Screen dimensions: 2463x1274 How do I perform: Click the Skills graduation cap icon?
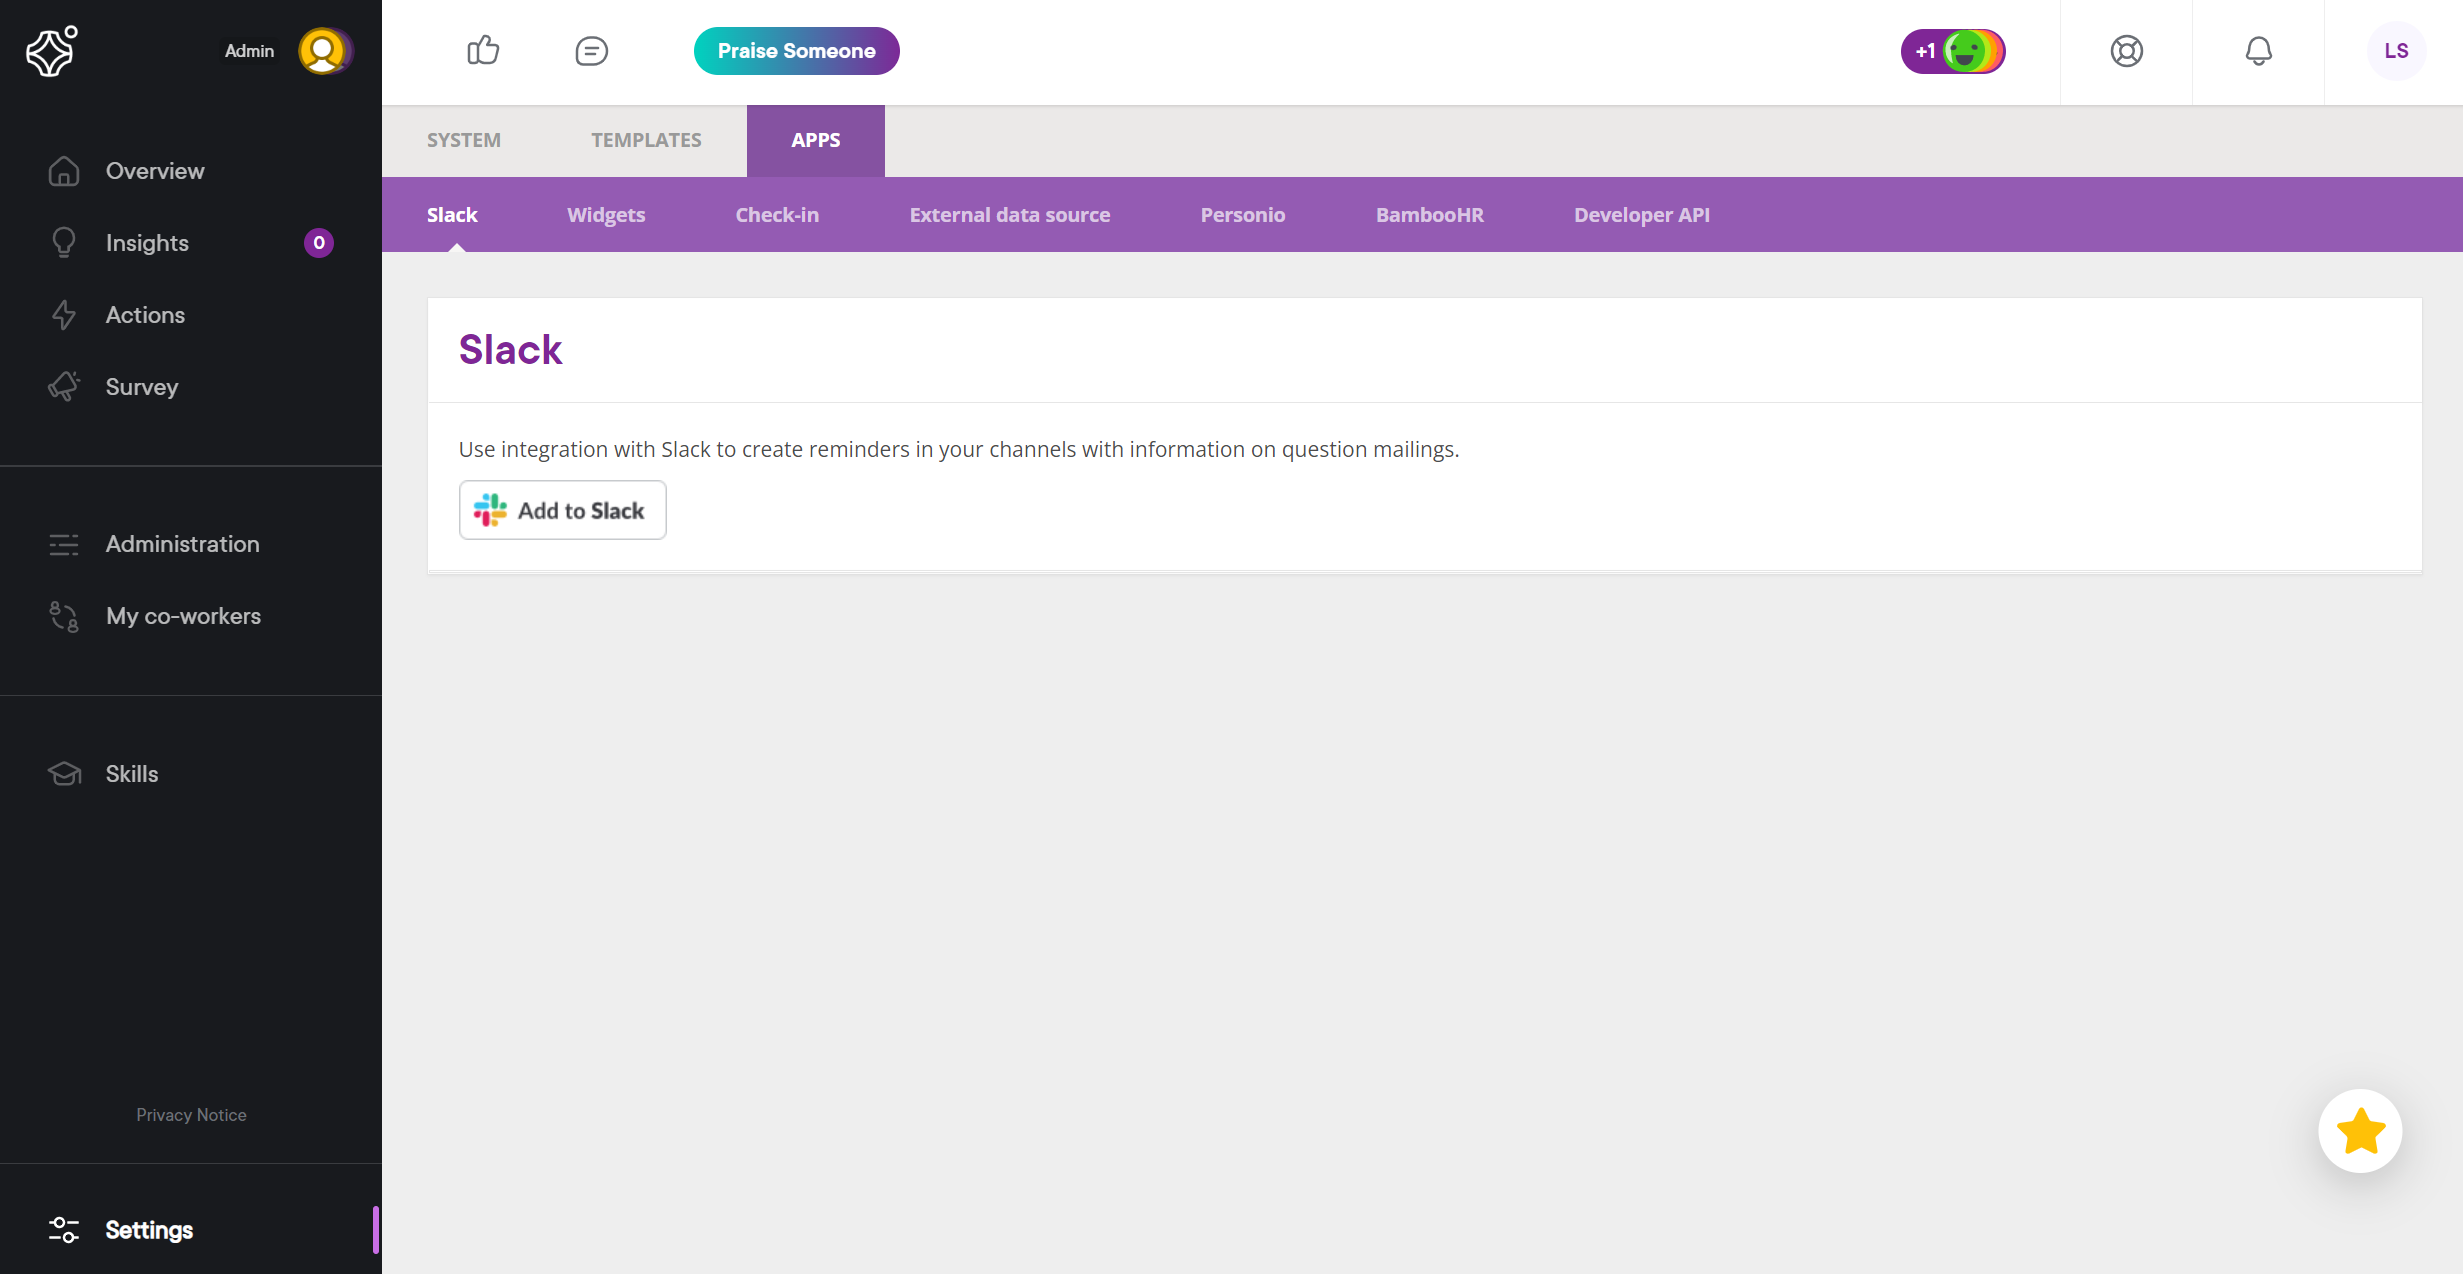click(64, 774)
